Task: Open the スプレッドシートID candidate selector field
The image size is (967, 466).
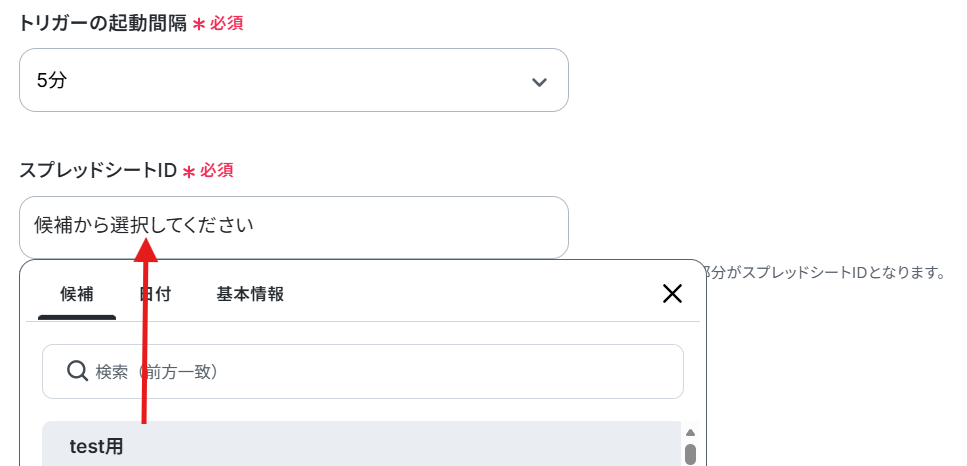Action: (x=293, y=227)
